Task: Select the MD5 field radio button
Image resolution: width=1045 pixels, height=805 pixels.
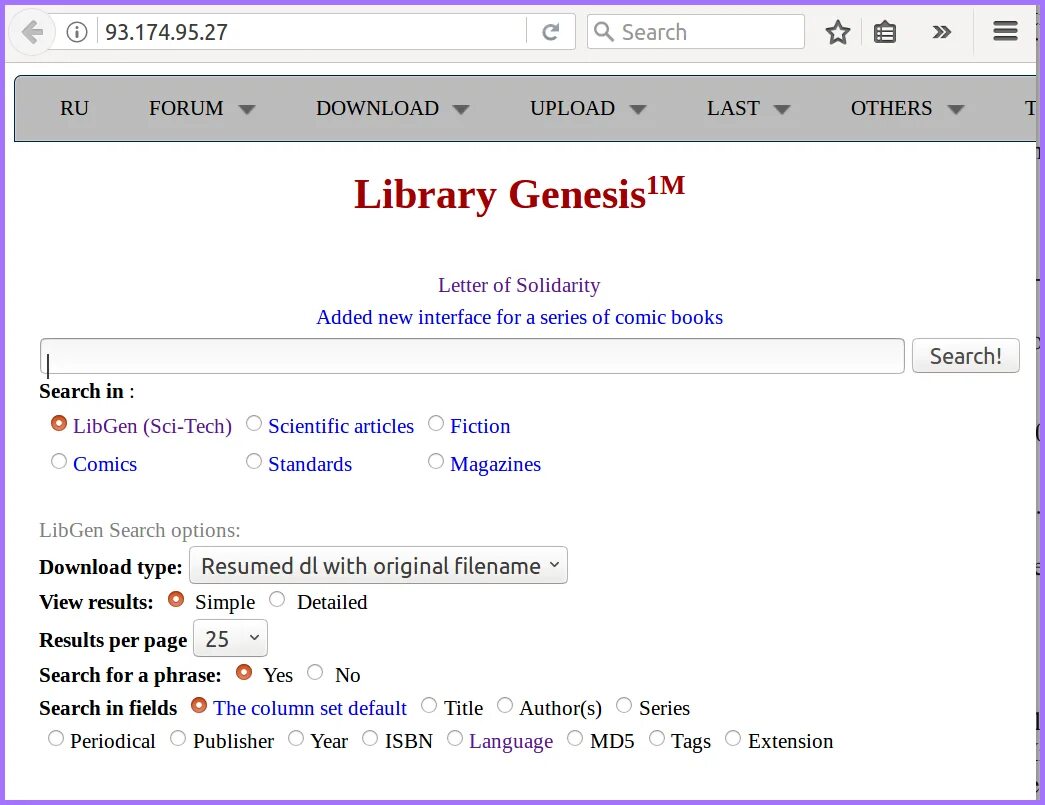Action: 574,738
